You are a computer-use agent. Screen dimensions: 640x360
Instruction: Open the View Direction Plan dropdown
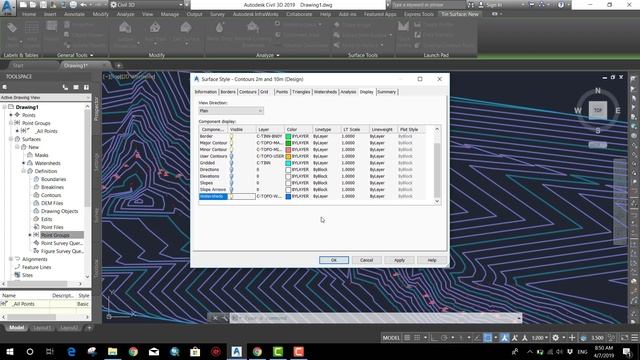(231, 111)
